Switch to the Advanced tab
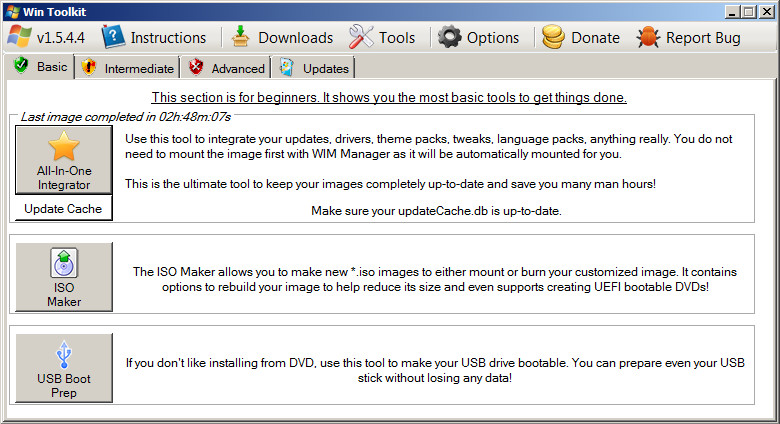Screen dimensions: 780x424 point(226,68)
